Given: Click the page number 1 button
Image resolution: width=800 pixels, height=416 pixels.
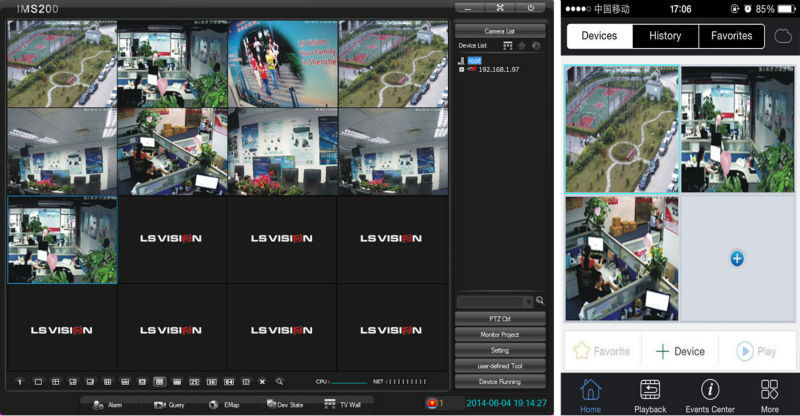Looking at the screenshot, I should point(20,381).
